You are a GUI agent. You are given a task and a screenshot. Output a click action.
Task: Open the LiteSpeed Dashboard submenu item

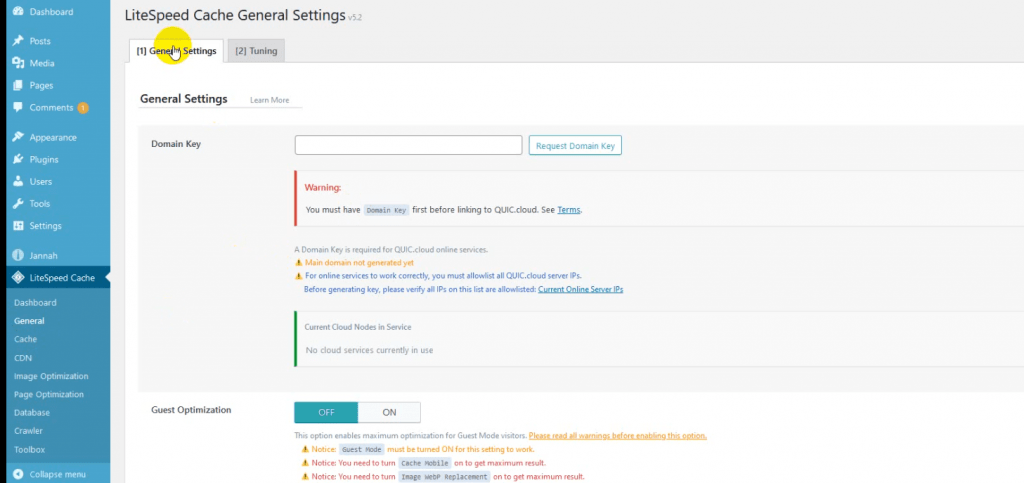(35, 303)
